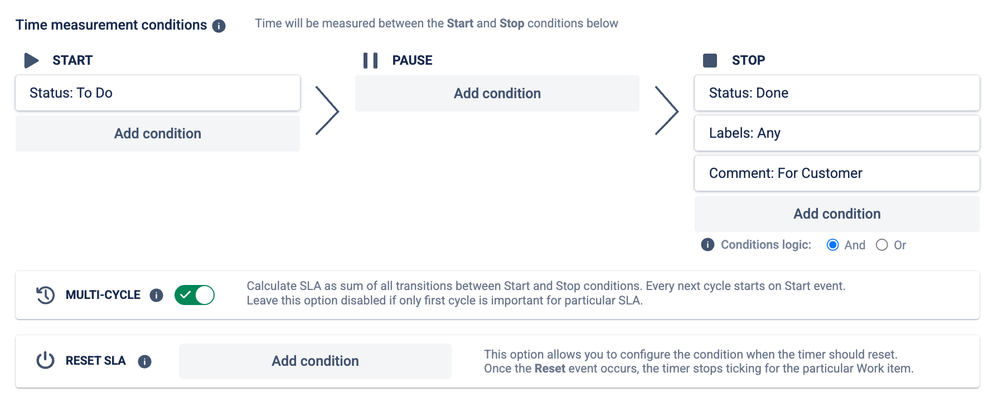Open the Labels: Any stop condition
This screenshot has height=396, width=998.
tap(837, 133)
